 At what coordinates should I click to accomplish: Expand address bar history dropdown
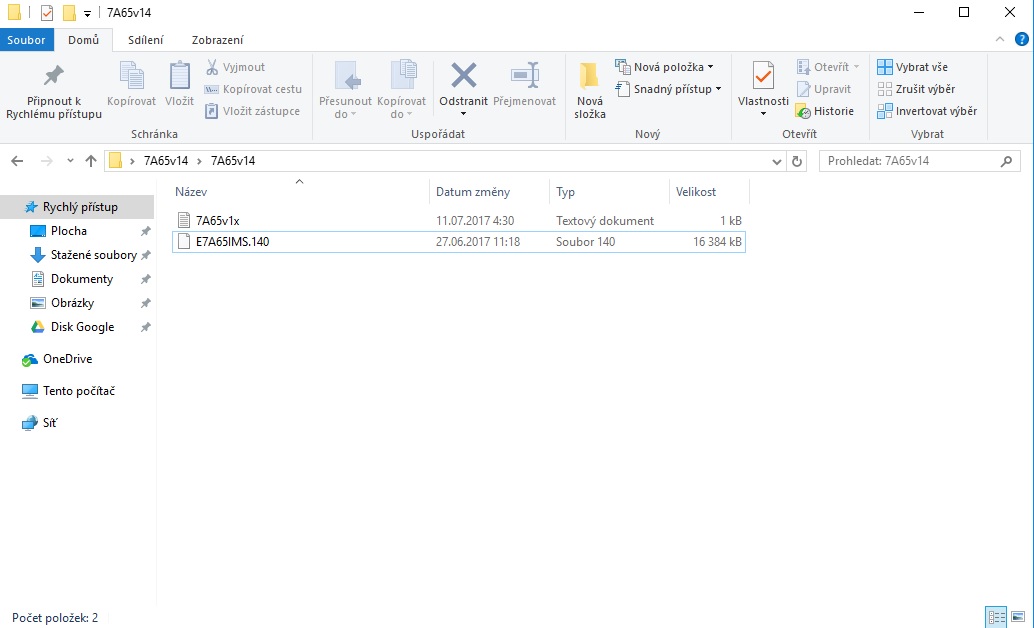click(778, 161)
